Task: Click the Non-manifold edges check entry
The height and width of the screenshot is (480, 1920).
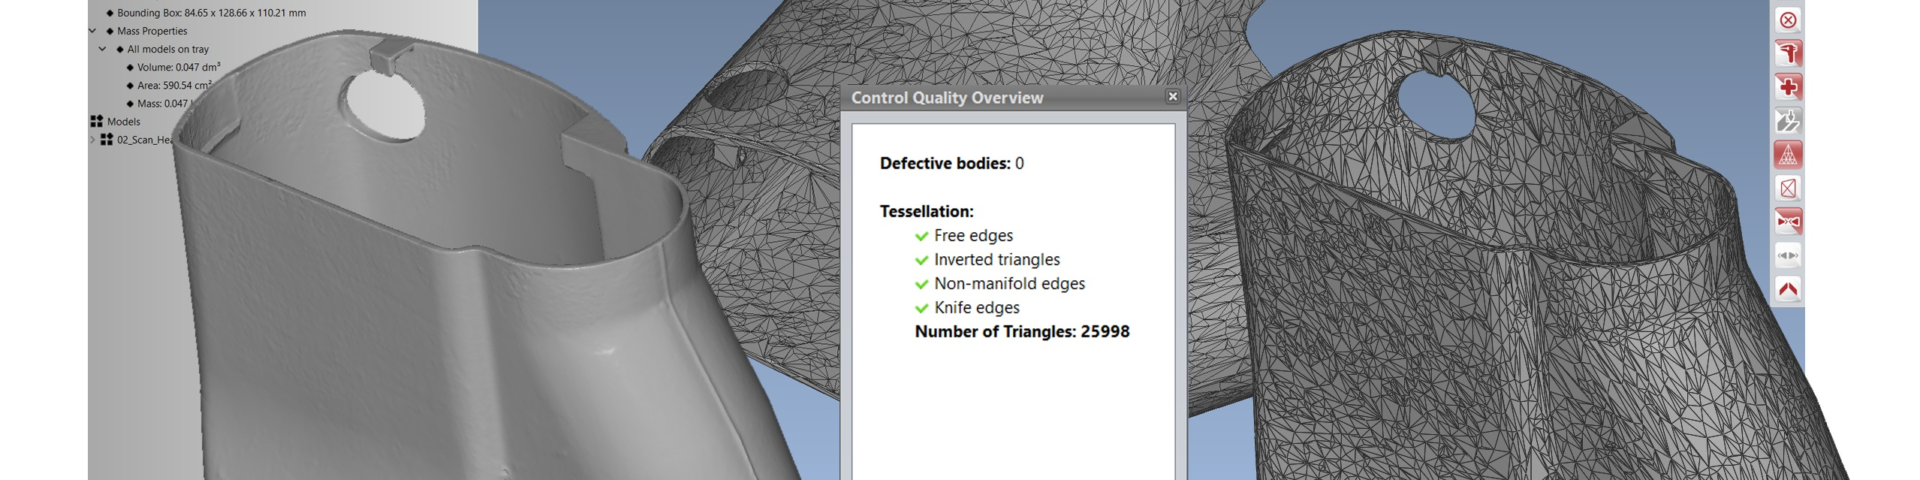Action: click(x=1008, y=284)
